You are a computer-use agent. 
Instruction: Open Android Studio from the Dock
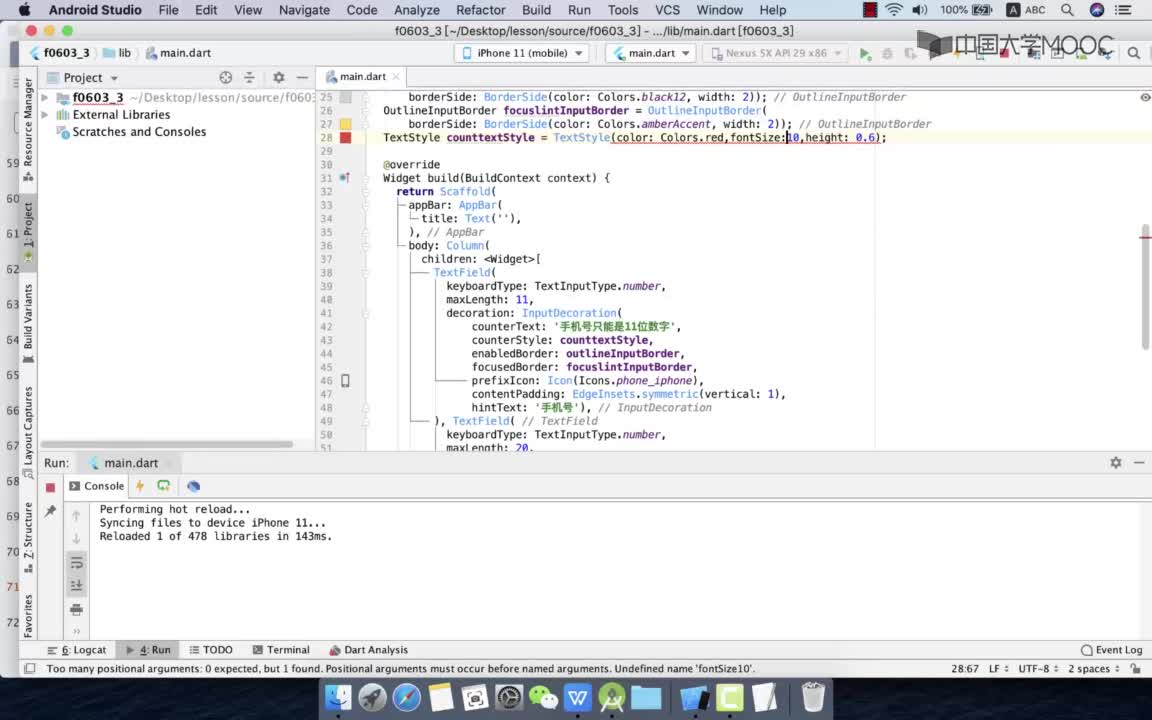pos(611,697)
